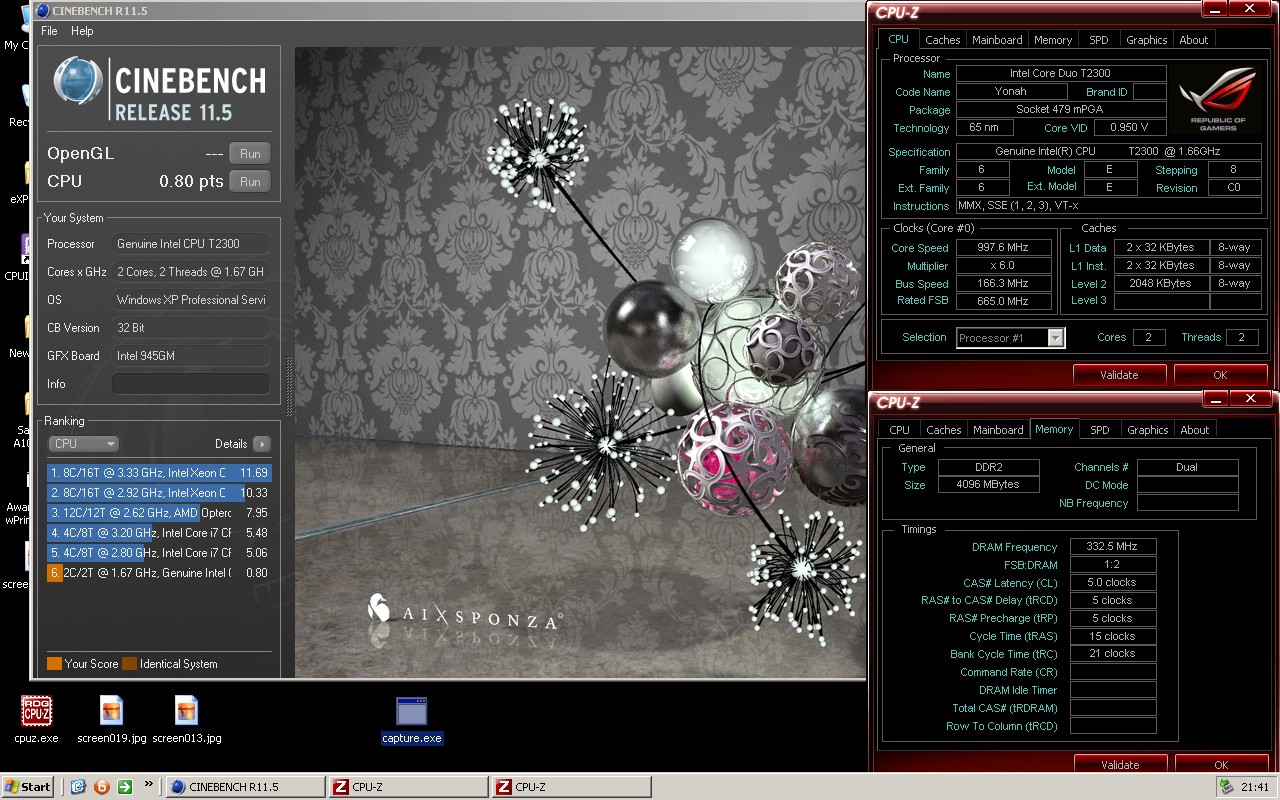
Task: Open CPU tab in lower CPU-Z window
Action: 900,430
